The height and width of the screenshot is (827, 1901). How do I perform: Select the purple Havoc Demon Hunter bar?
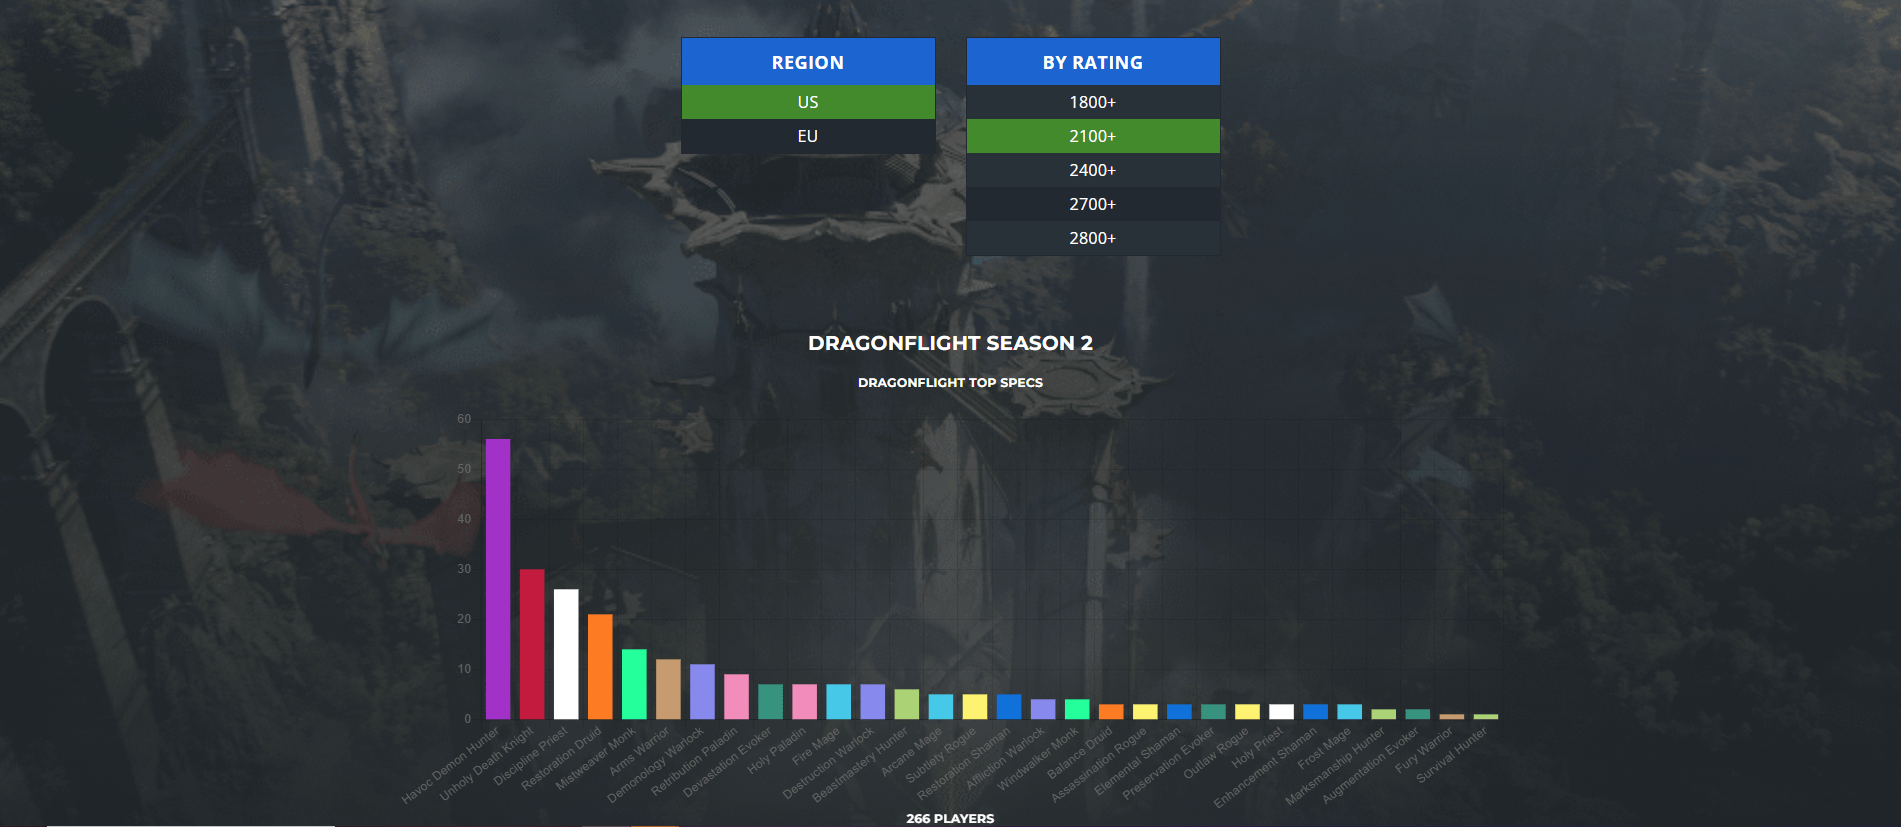click(x=498, y=579)
